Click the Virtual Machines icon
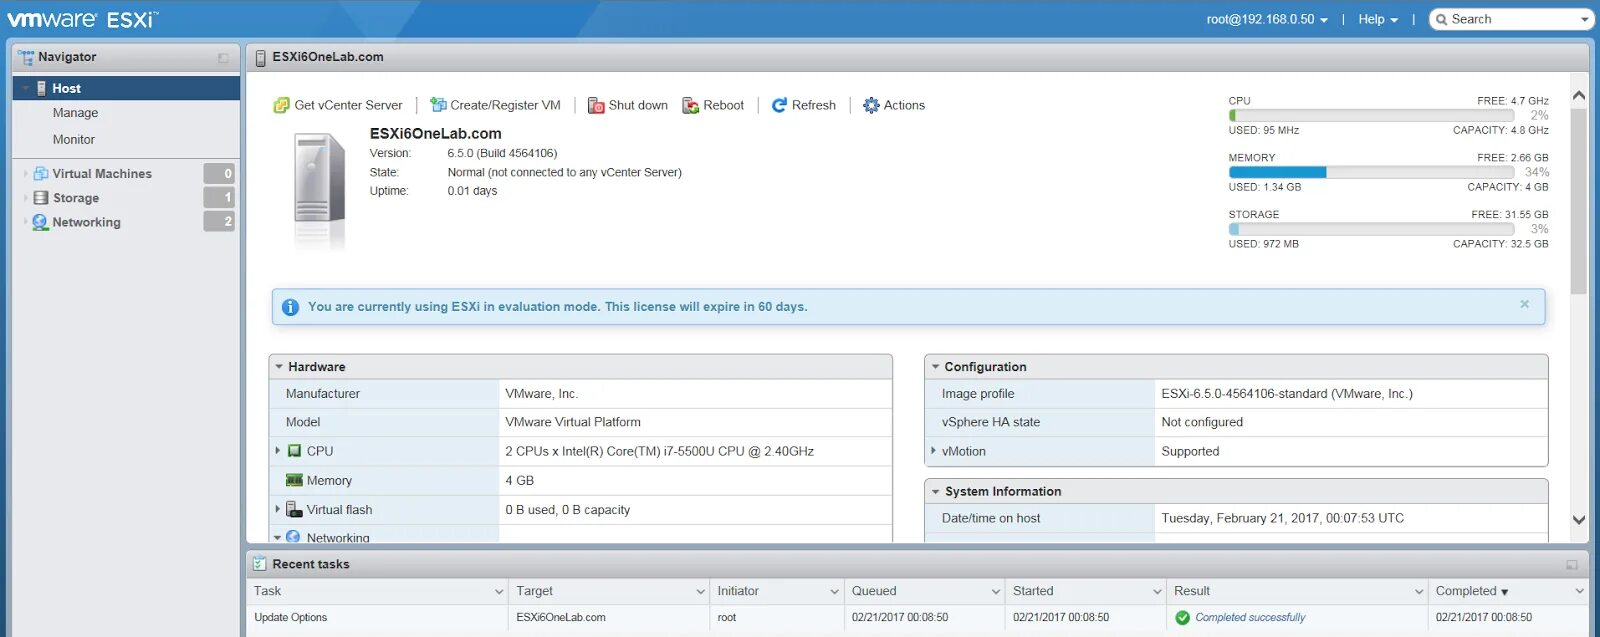The height and width of the screenshot is (637, 1600). [x=41, y=173]
